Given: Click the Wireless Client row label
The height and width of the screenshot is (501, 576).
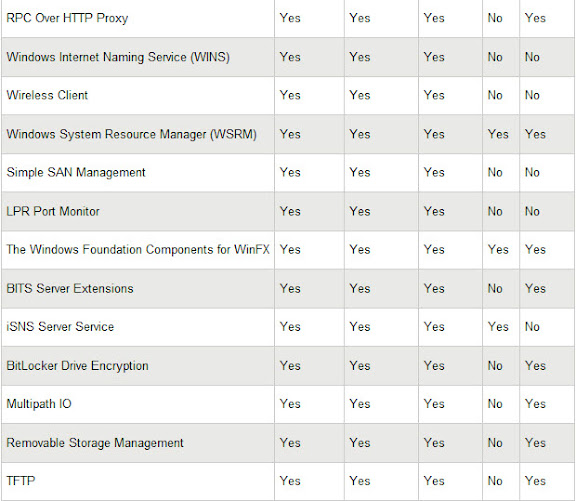Looking at the screenshot, I should 47,95.
